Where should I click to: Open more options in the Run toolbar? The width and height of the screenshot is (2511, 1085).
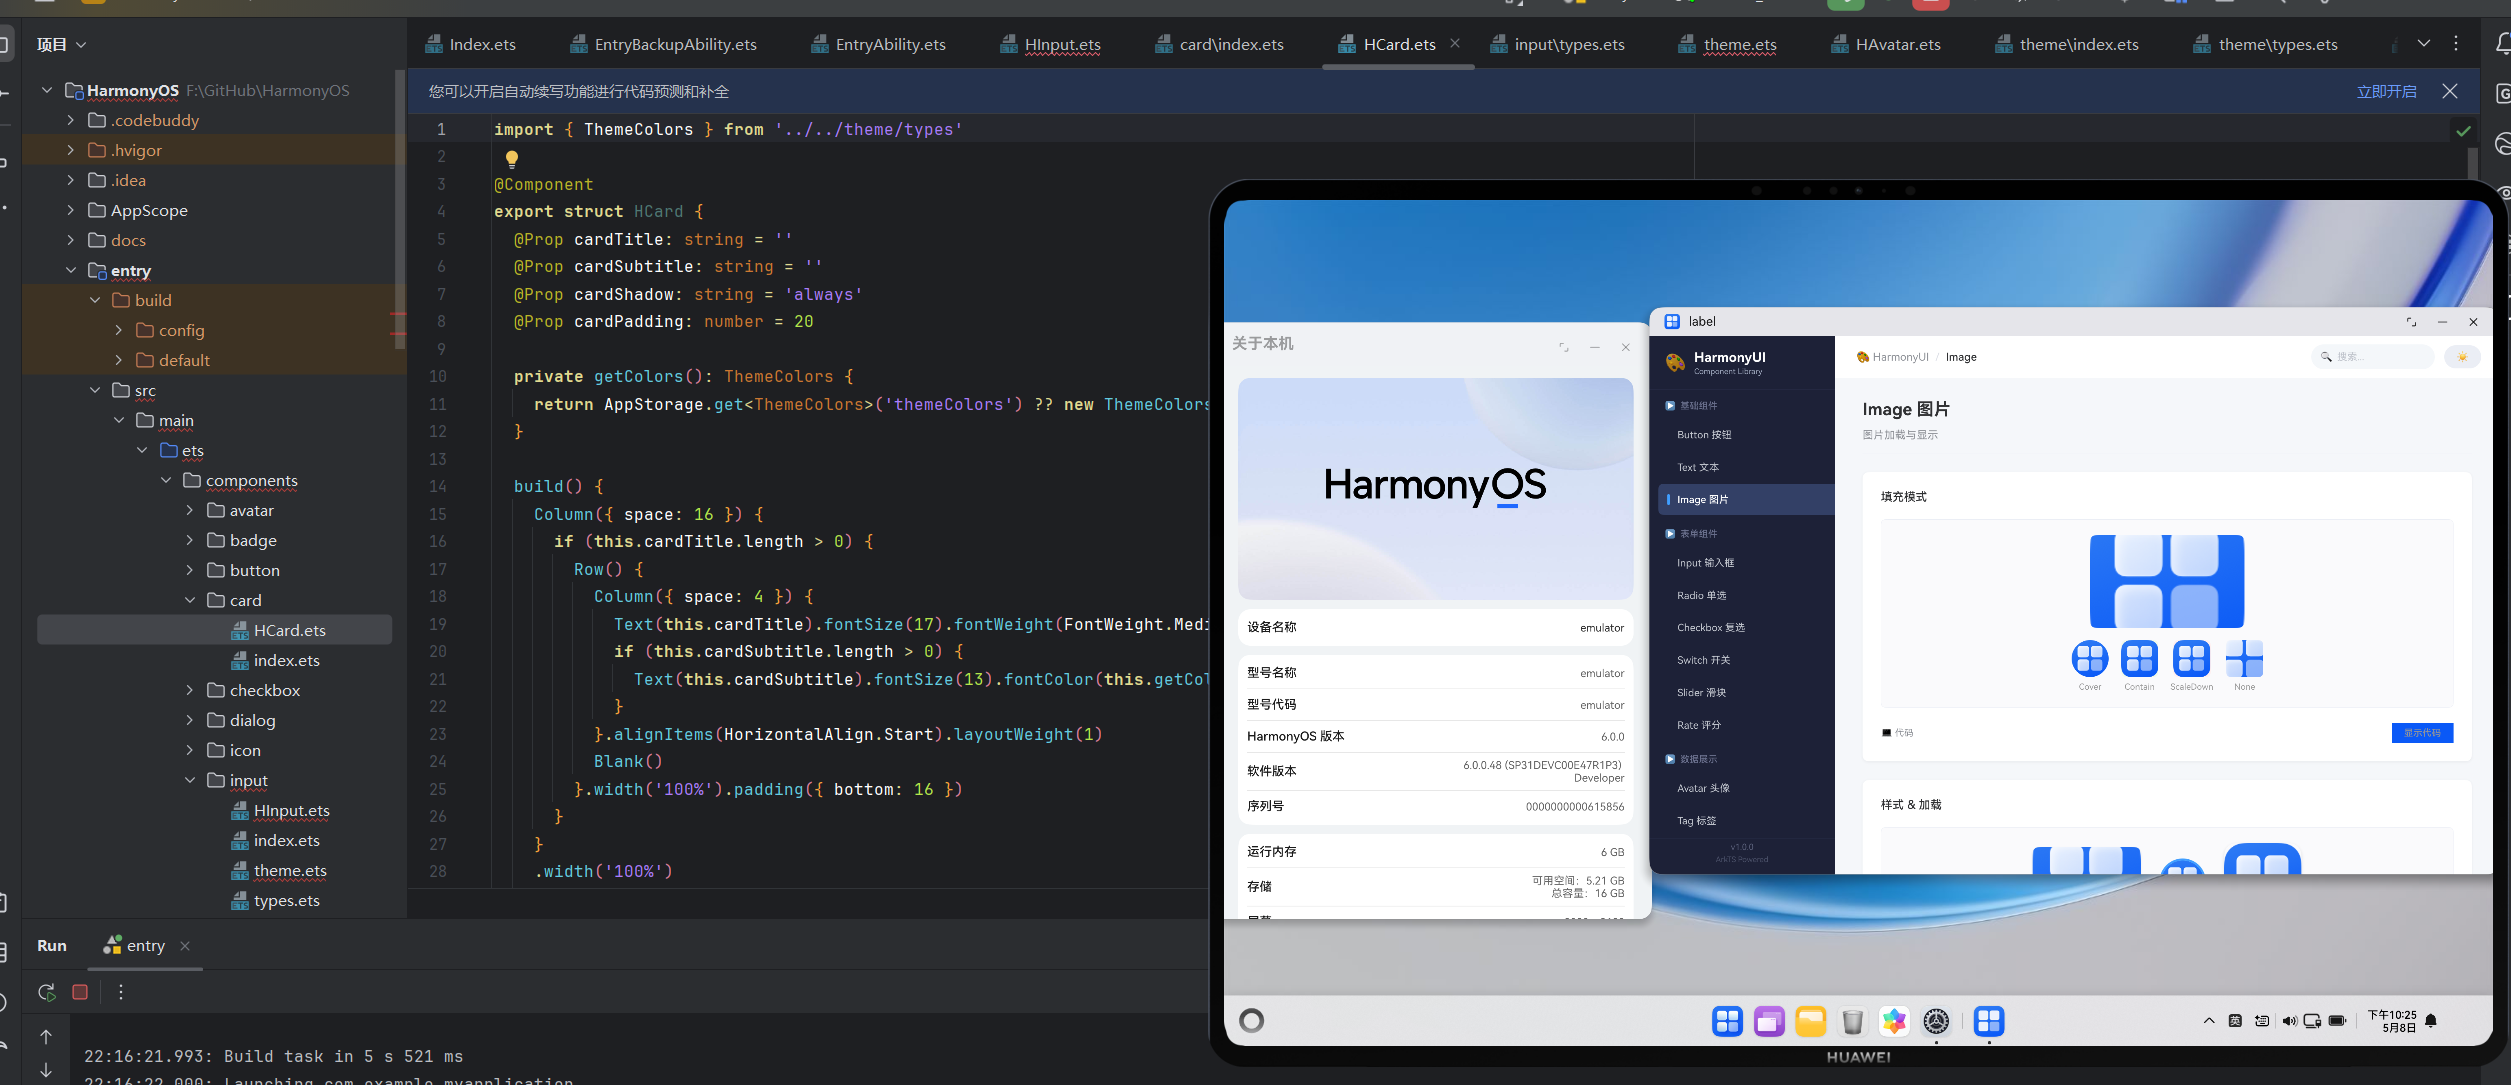coord(121,992)
